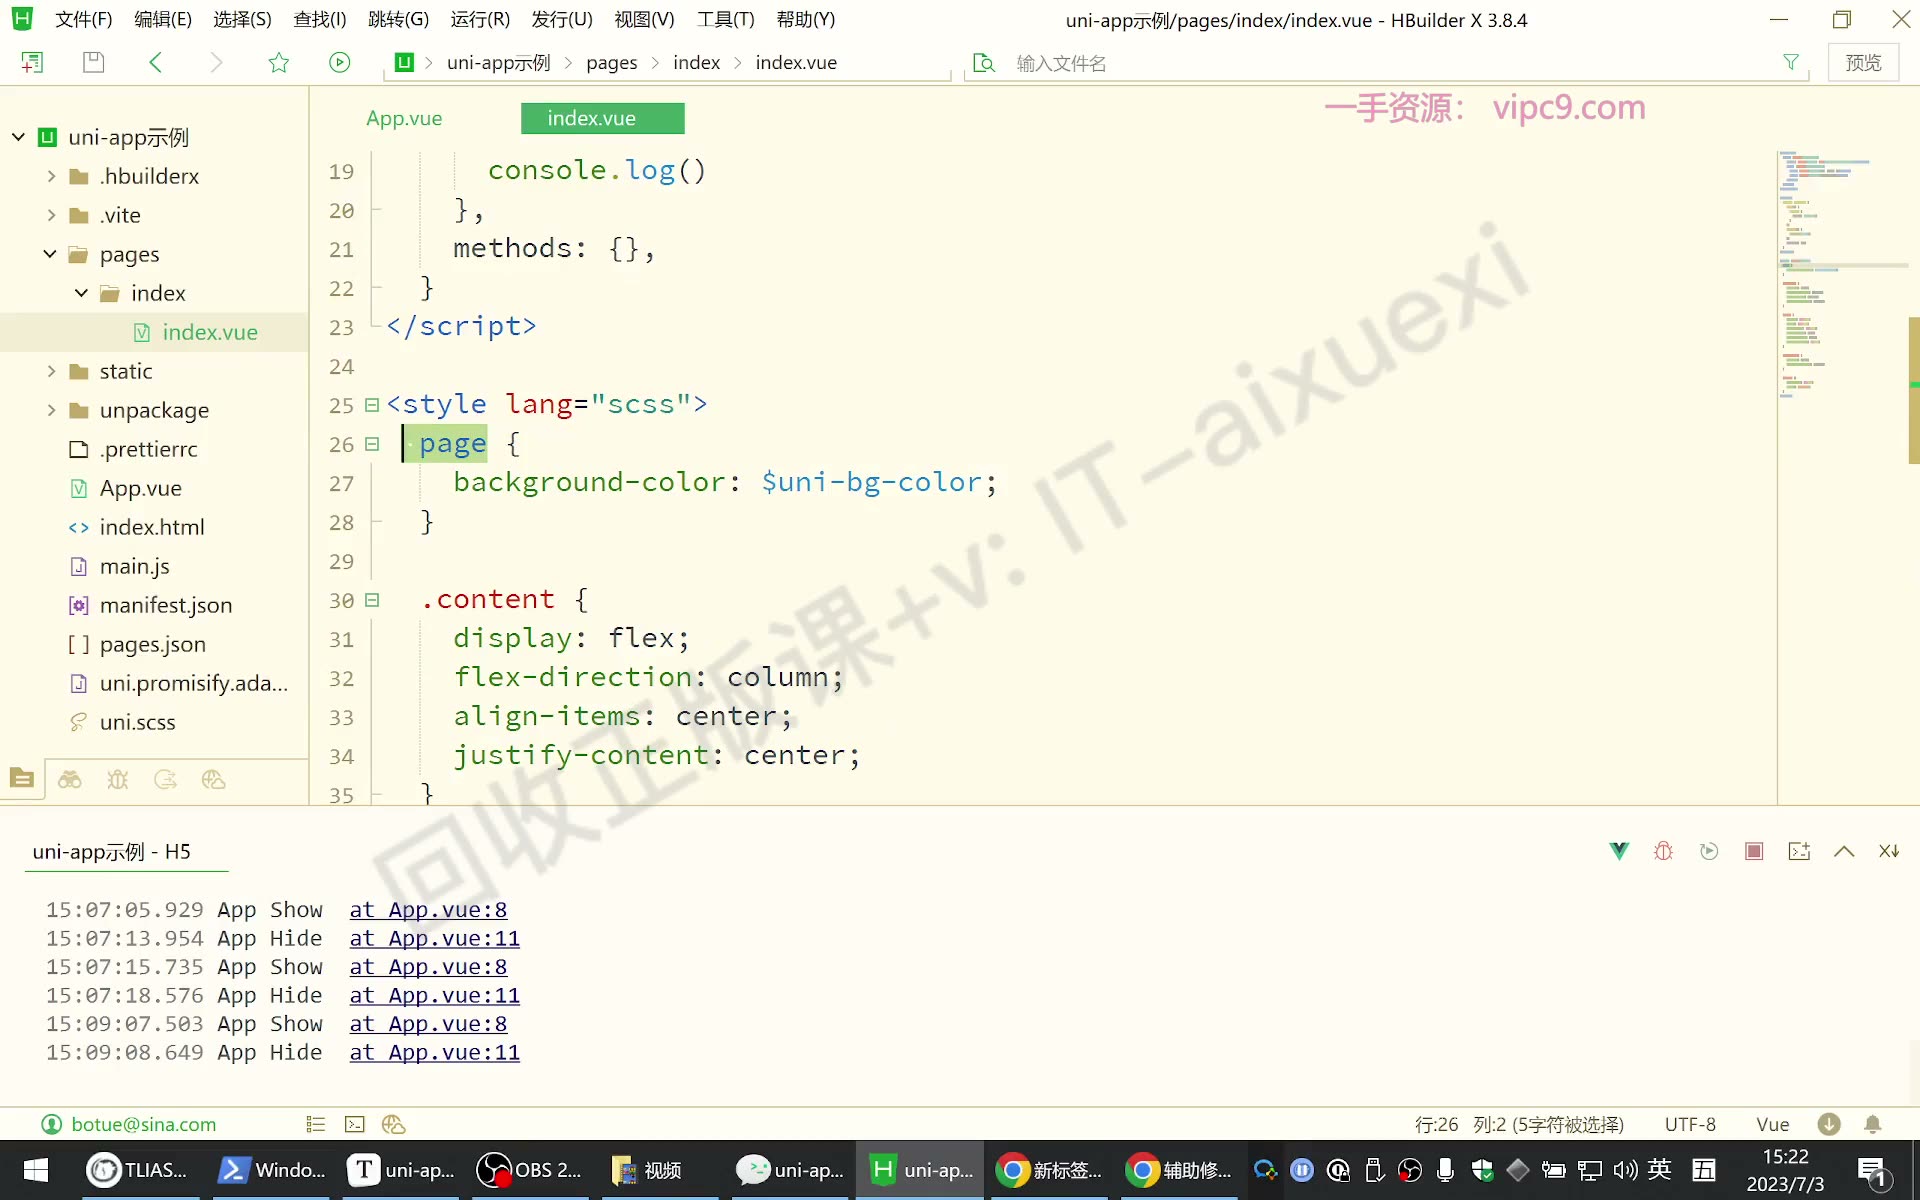This screenshot has width=1920, height=1200.
Task: Click the filter funnel icon
Action: point(1791,62)
